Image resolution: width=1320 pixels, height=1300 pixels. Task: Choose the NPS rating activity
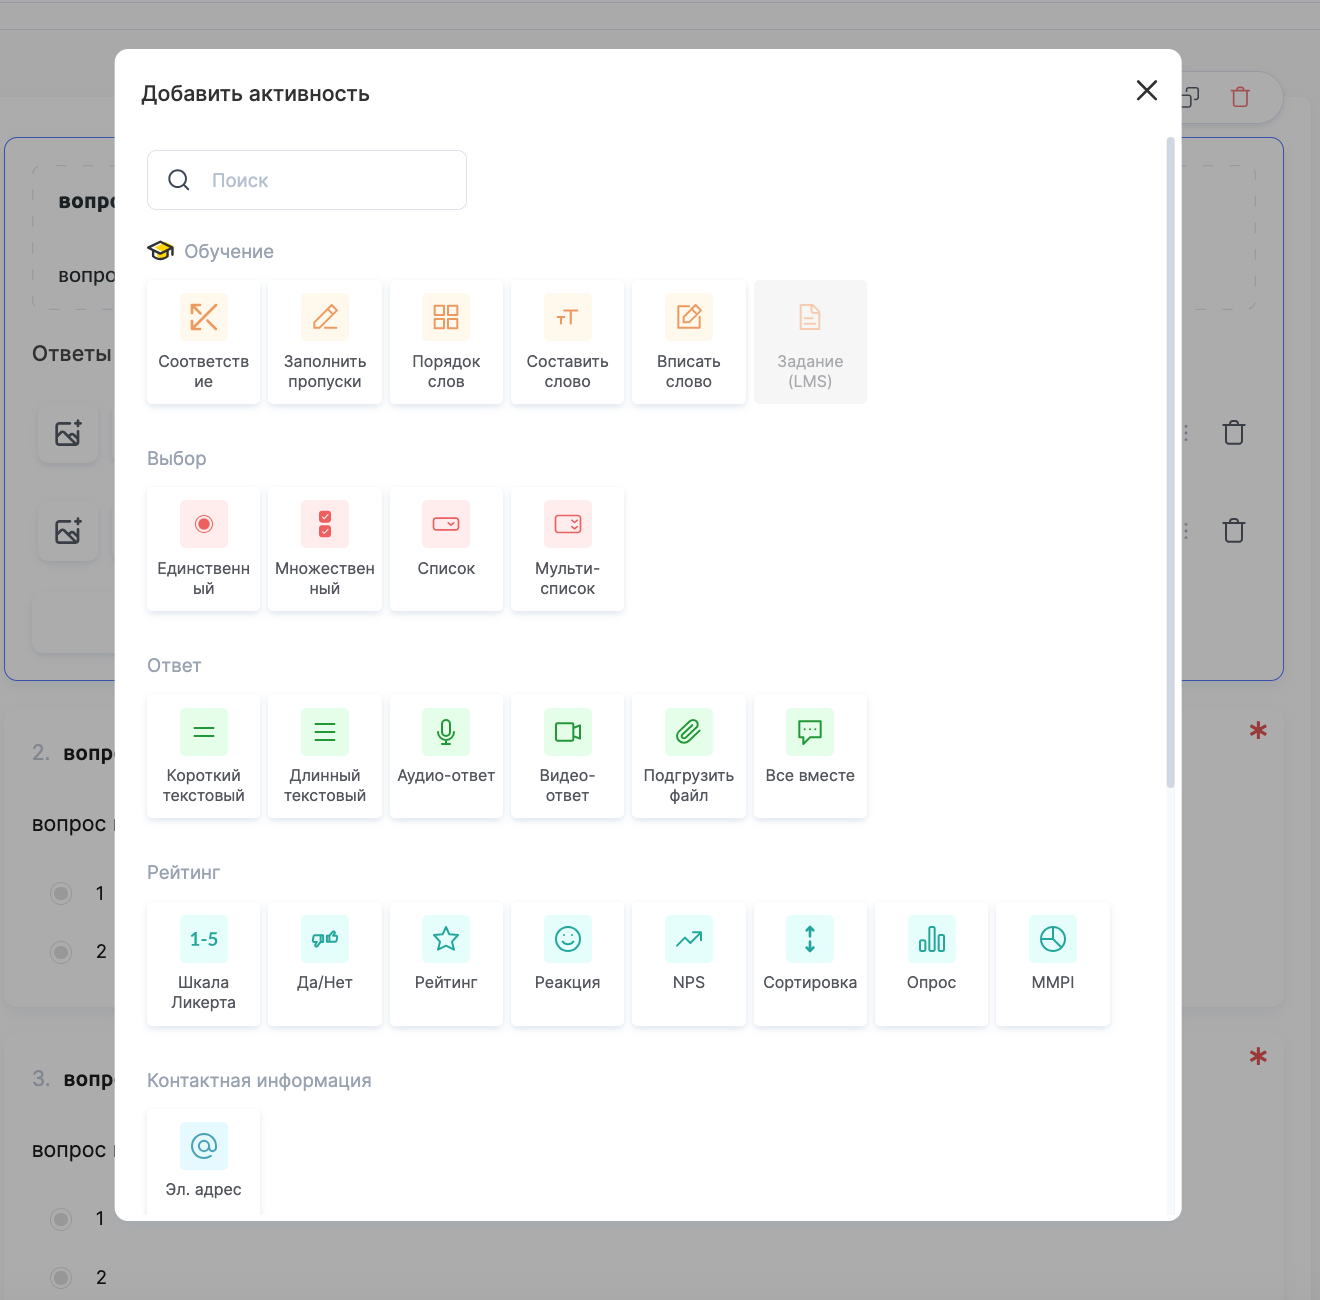coord(689,963)
